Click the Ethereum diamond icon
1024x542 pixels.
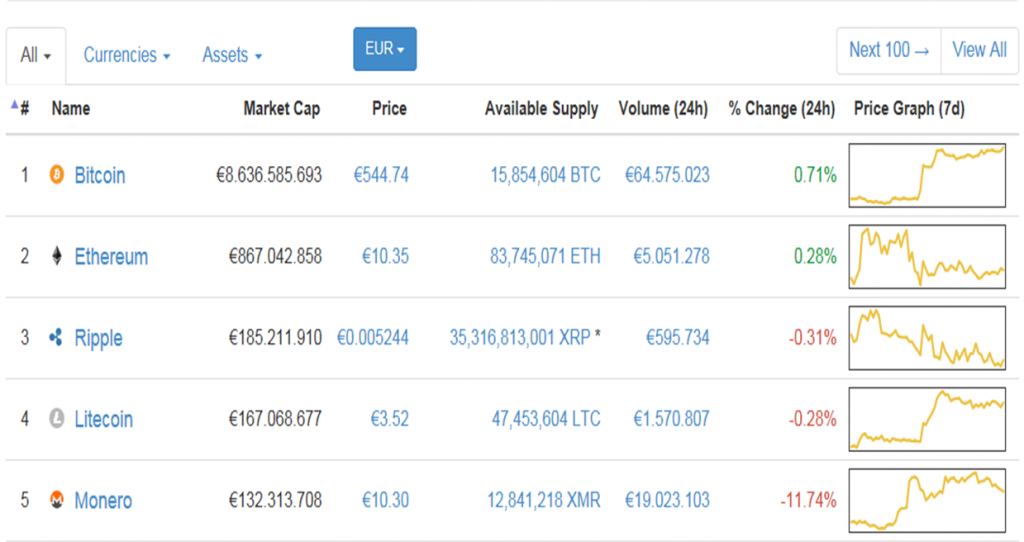(57, 256)
